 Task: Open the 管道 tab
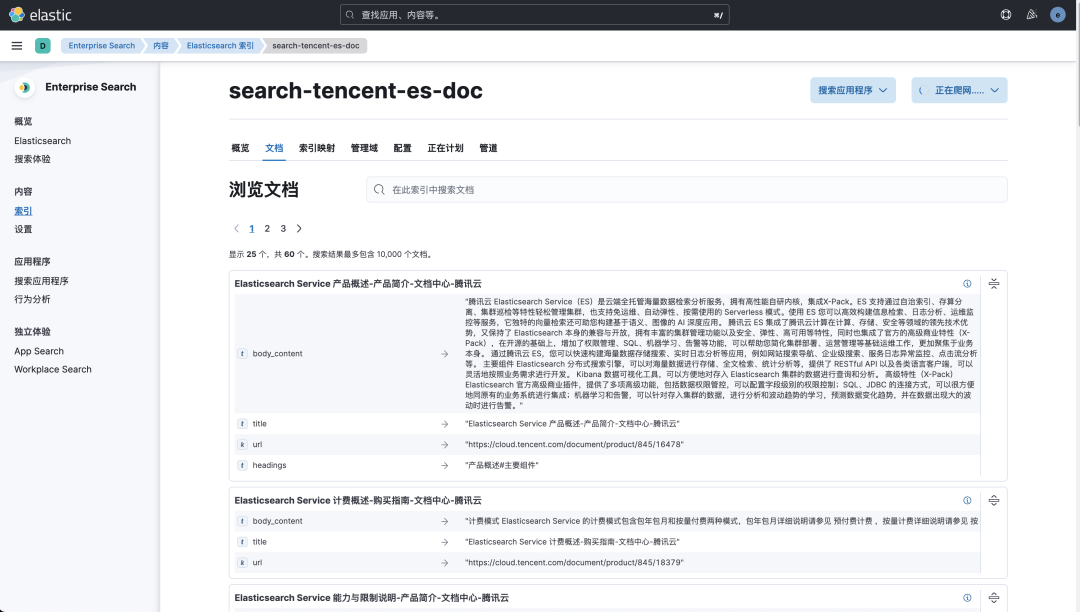(488, 148)
